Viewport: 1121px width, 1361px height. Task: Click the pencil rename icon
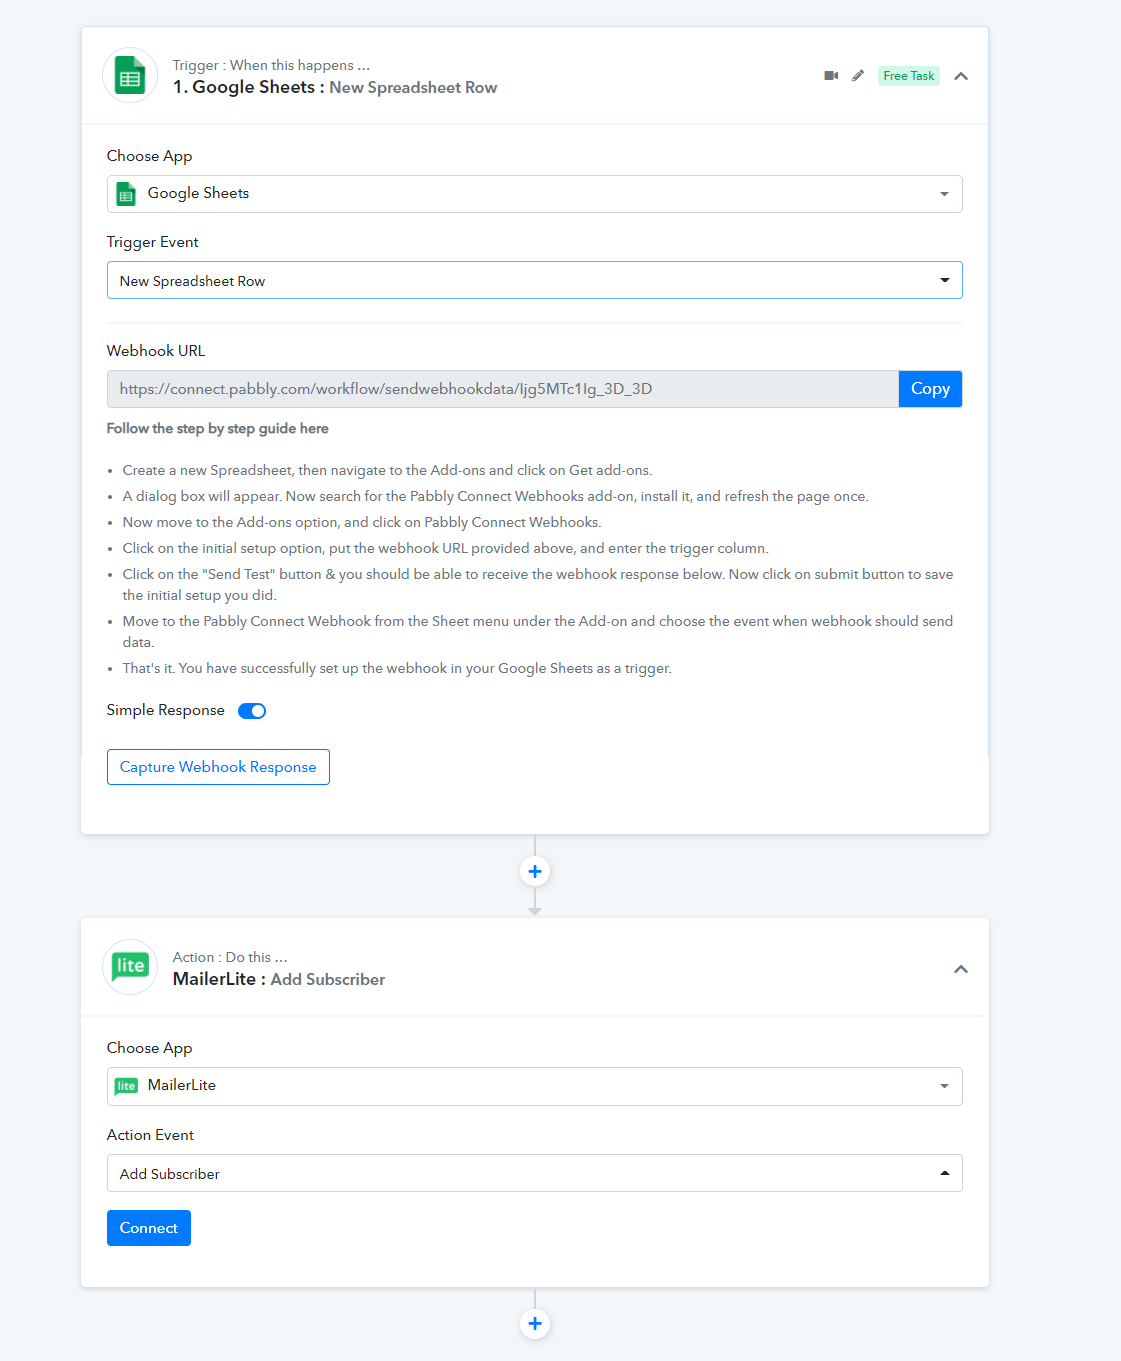click(x=858, y=76)
